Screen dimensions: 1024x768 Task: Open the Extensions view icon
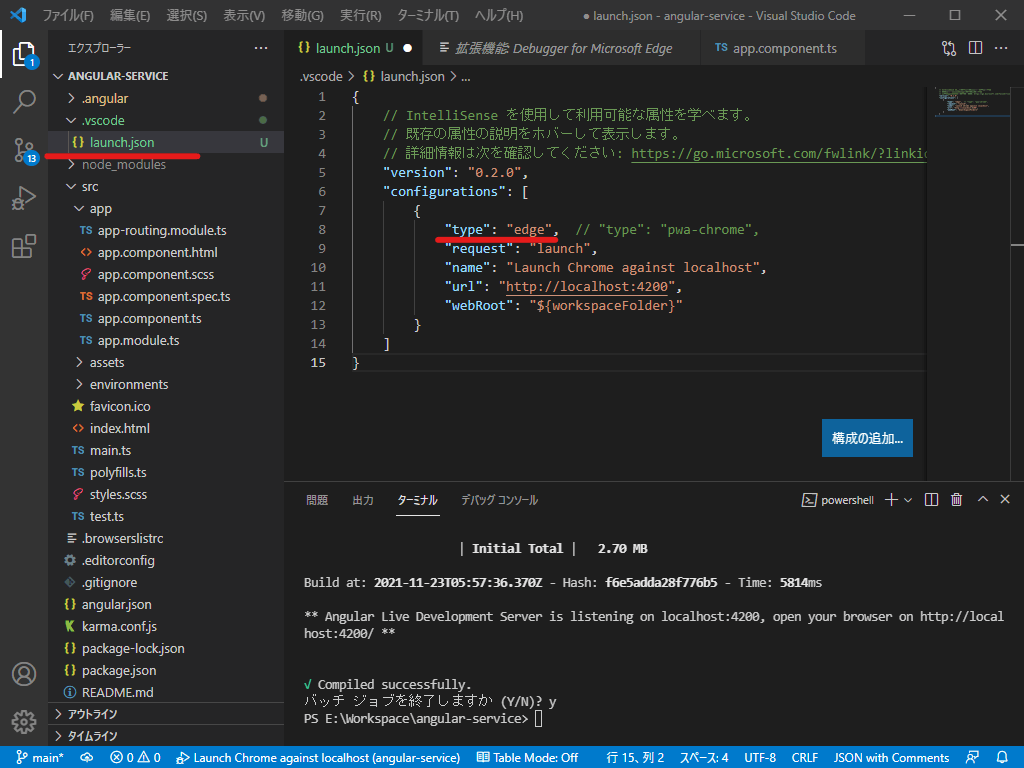pos(24,246)
